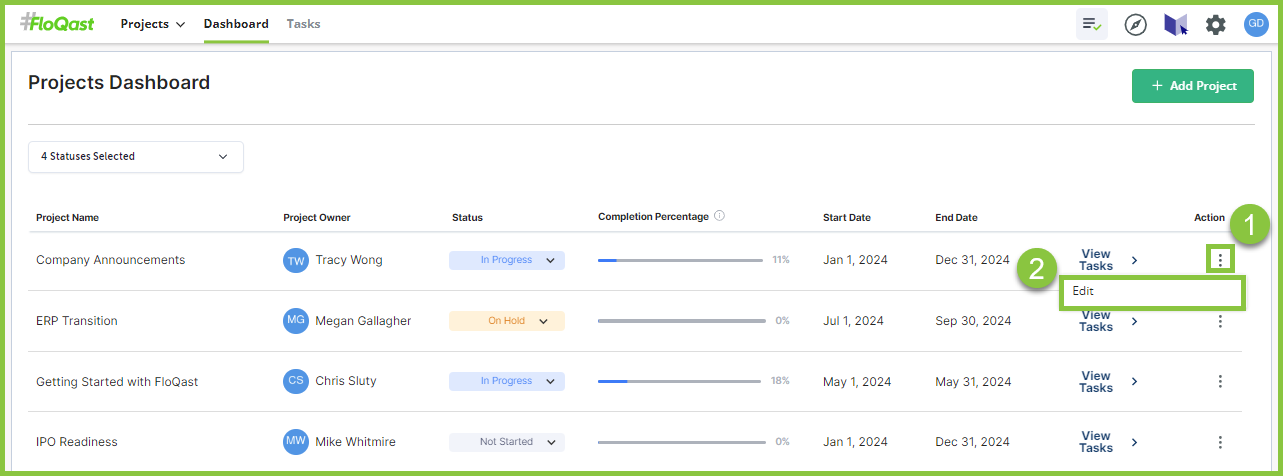Image resolution: width=1283 pixels, height=476 pixels.
Task: Expand the 4 Statuses Selected filter dropdown
Action: pos(135,156)
